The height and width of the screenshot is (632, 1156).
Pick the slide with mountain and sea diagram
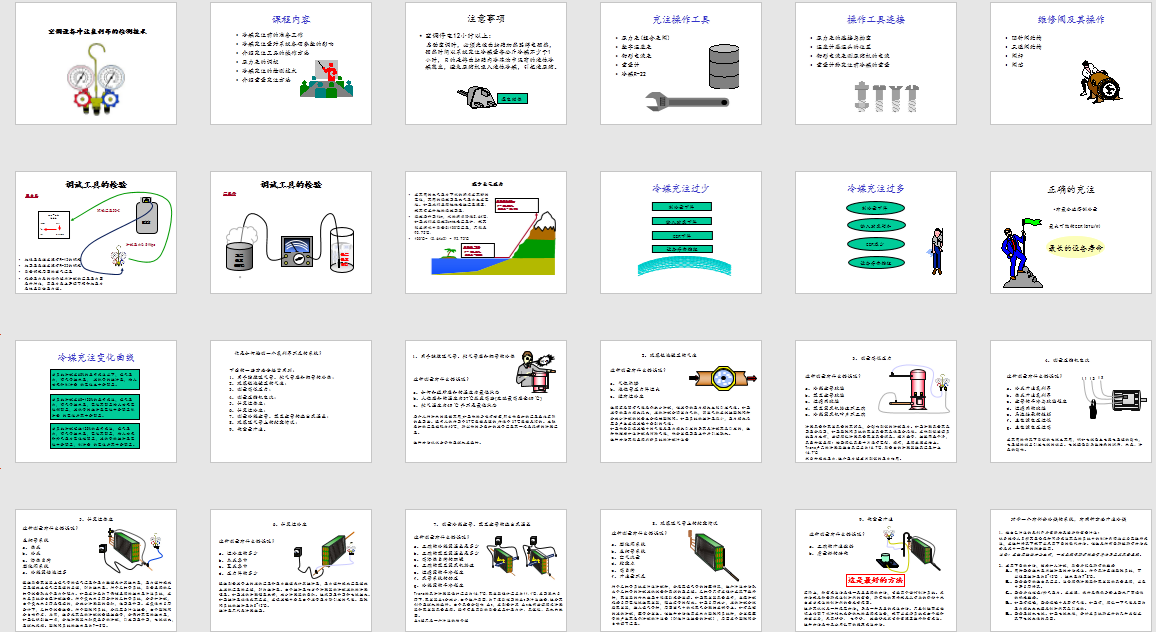pos(486,232)
